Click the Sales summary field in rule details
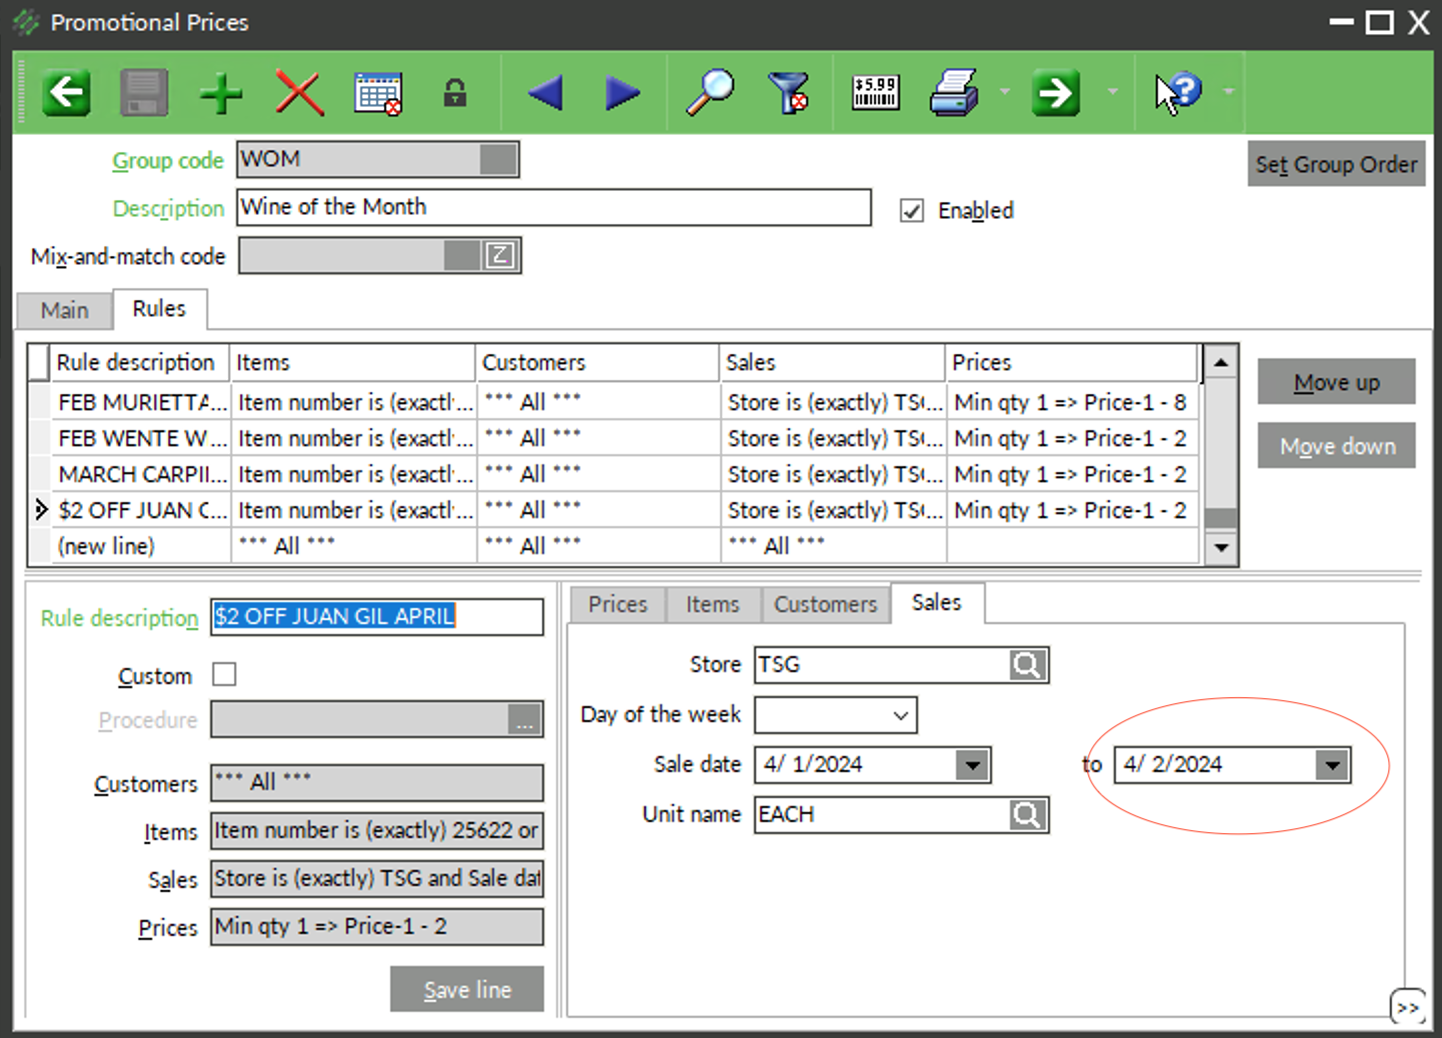This screenshot has width=1442, height=1038. 377,879
